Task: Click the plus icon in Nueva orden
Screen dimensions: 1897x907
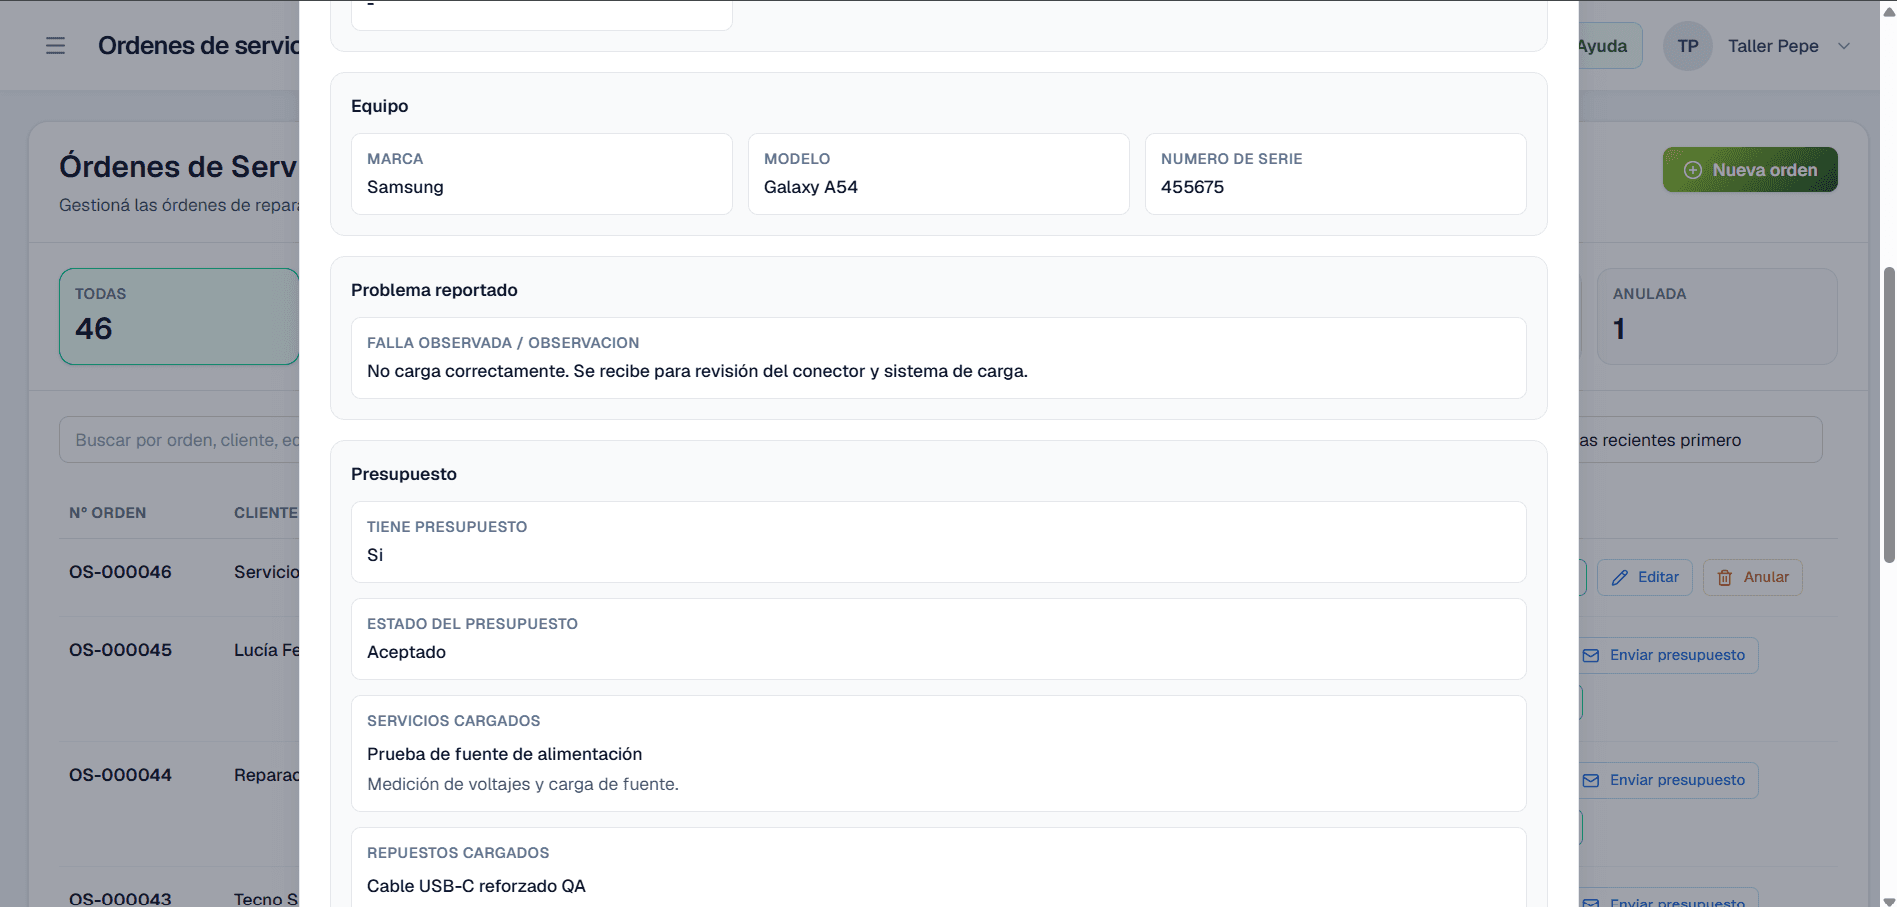Action: pyautogui.click(x=1692, y=170)
